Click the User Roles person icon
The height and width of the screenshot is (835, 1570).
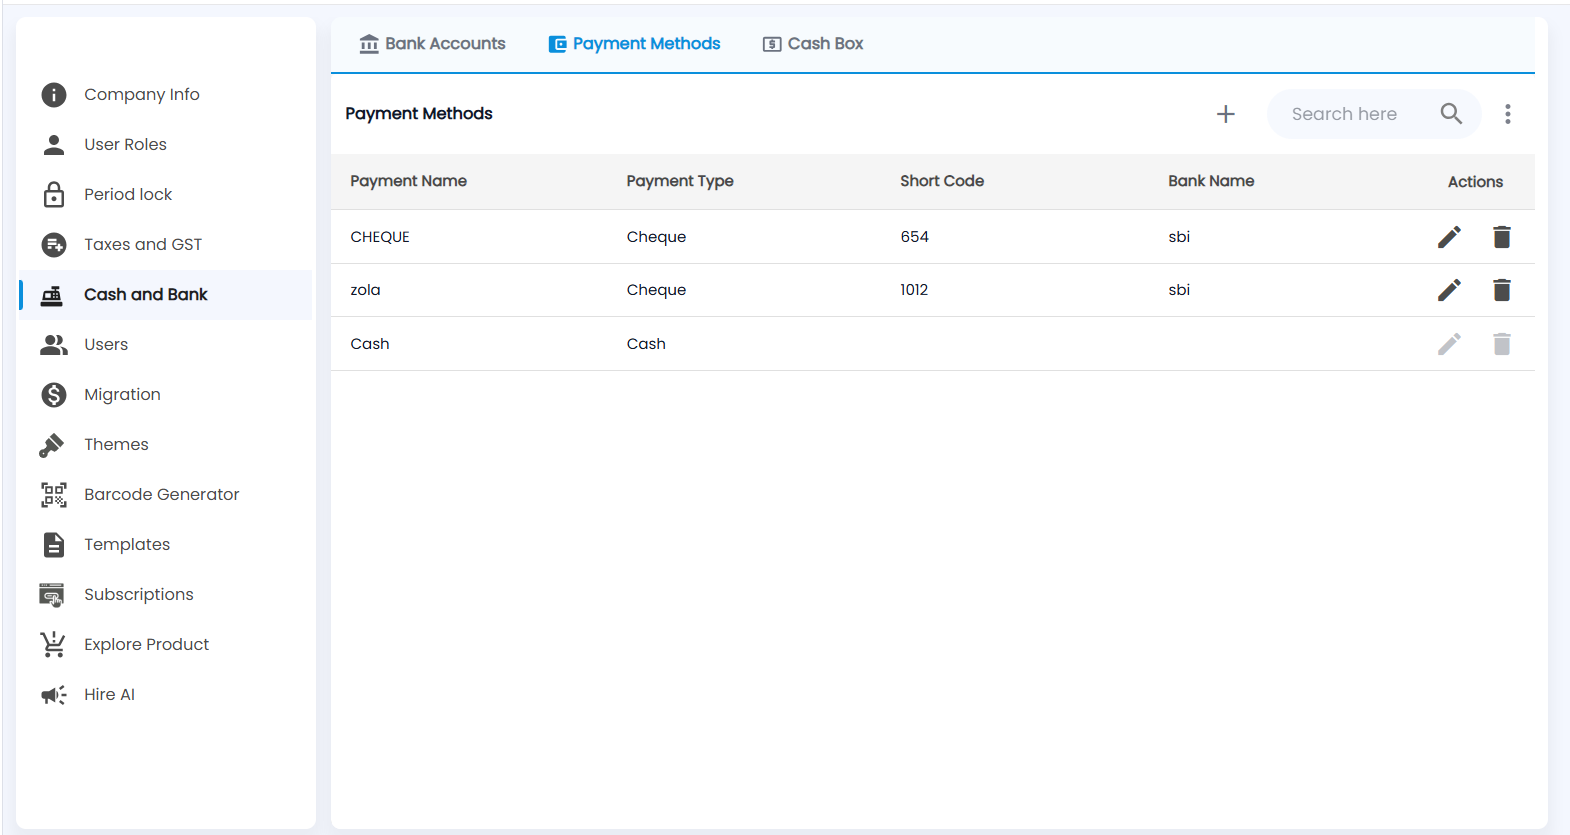[x=54, y=145]
